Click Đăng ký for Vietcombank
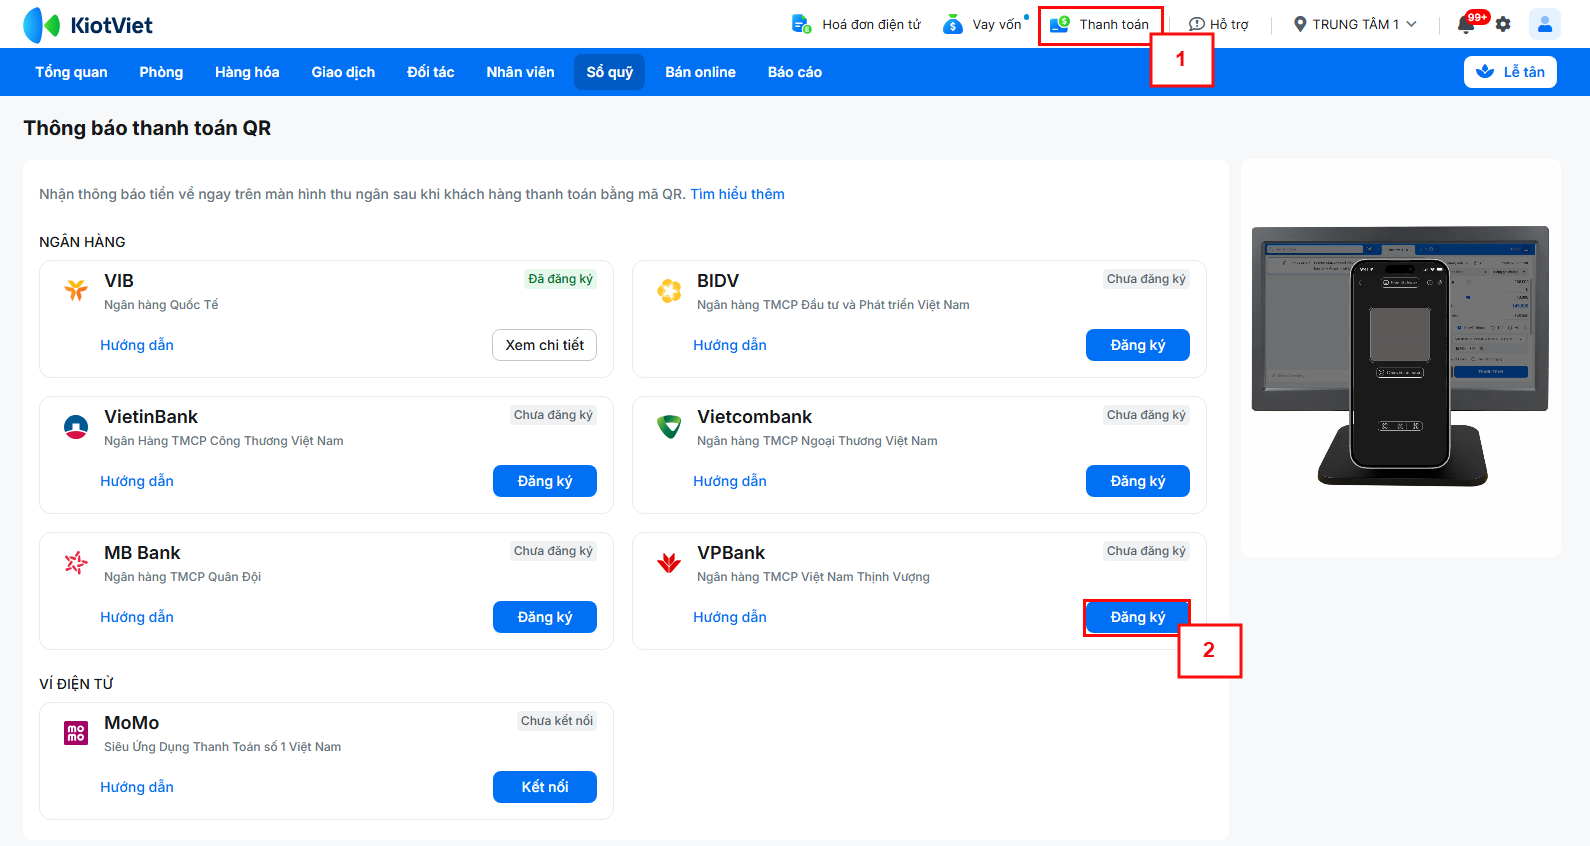This screenshot has height=846, width=1590. (x=1138, y=481)
